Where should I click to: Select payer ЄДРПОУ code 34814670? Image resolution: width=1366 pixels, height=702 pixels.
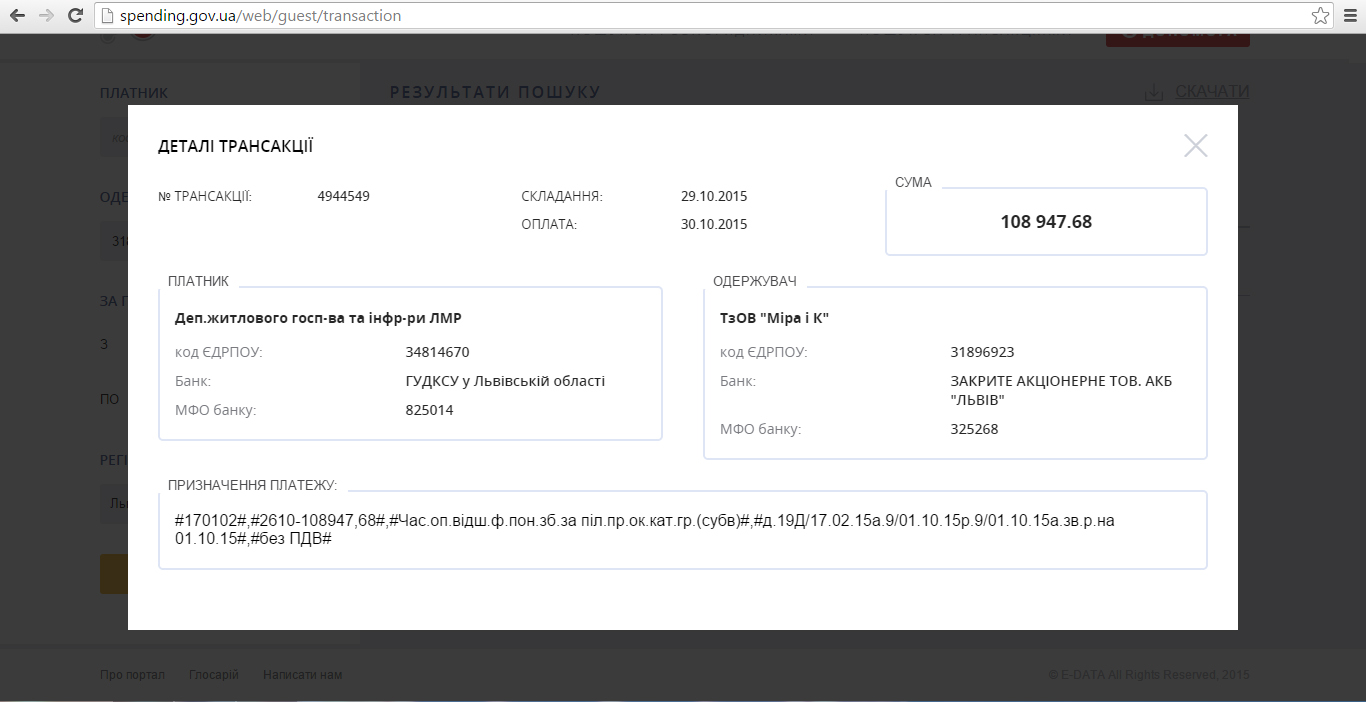(x=437, y=352)
